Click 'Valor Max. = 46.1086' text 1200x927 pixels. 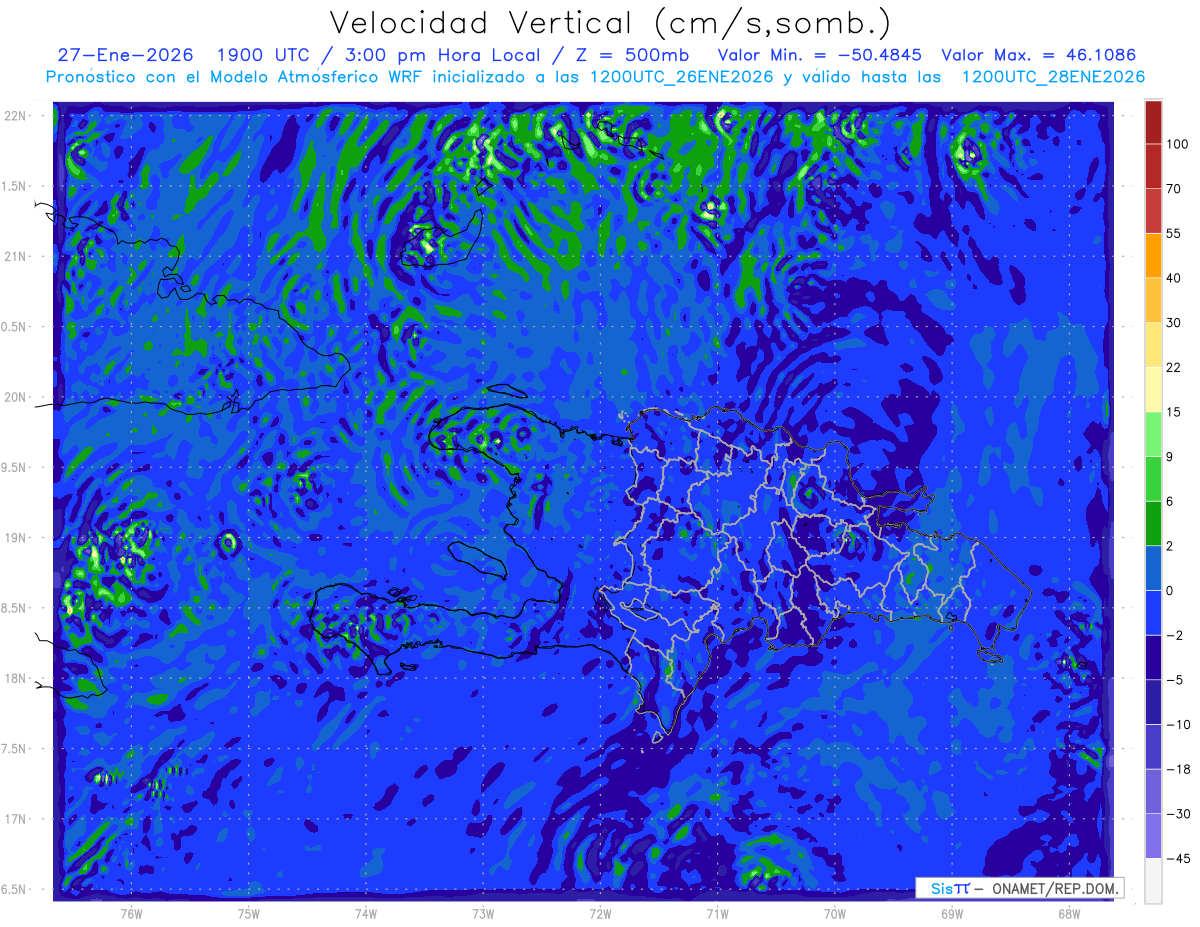click(x=1039, y=56)
